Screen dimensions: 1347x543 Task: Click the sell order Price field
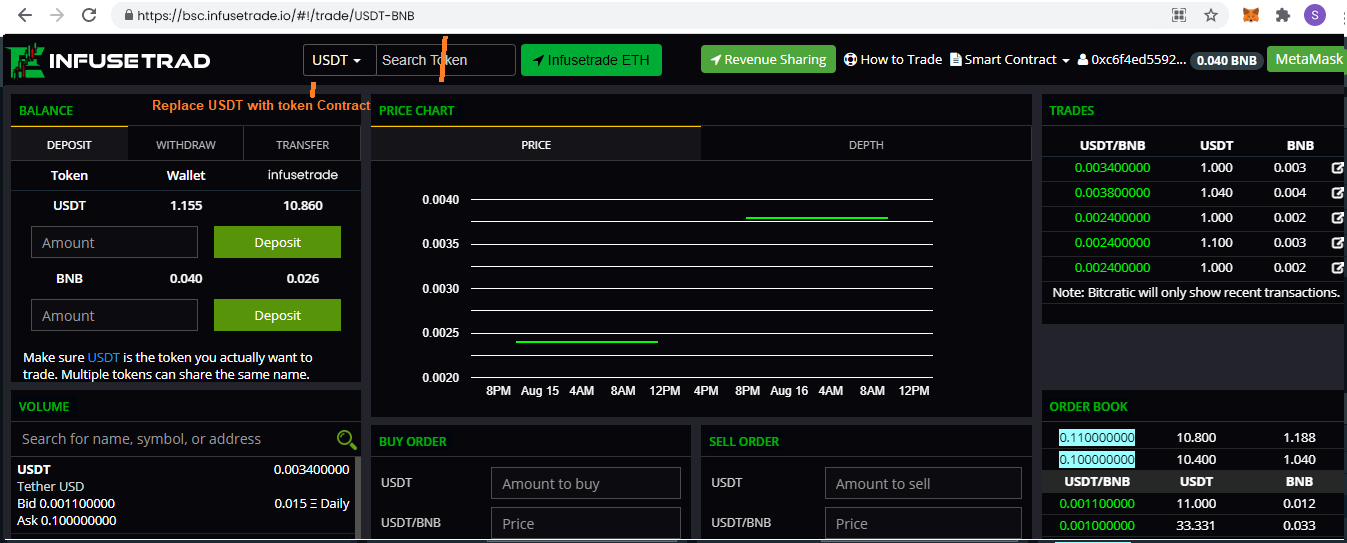[x=923, y=523]
